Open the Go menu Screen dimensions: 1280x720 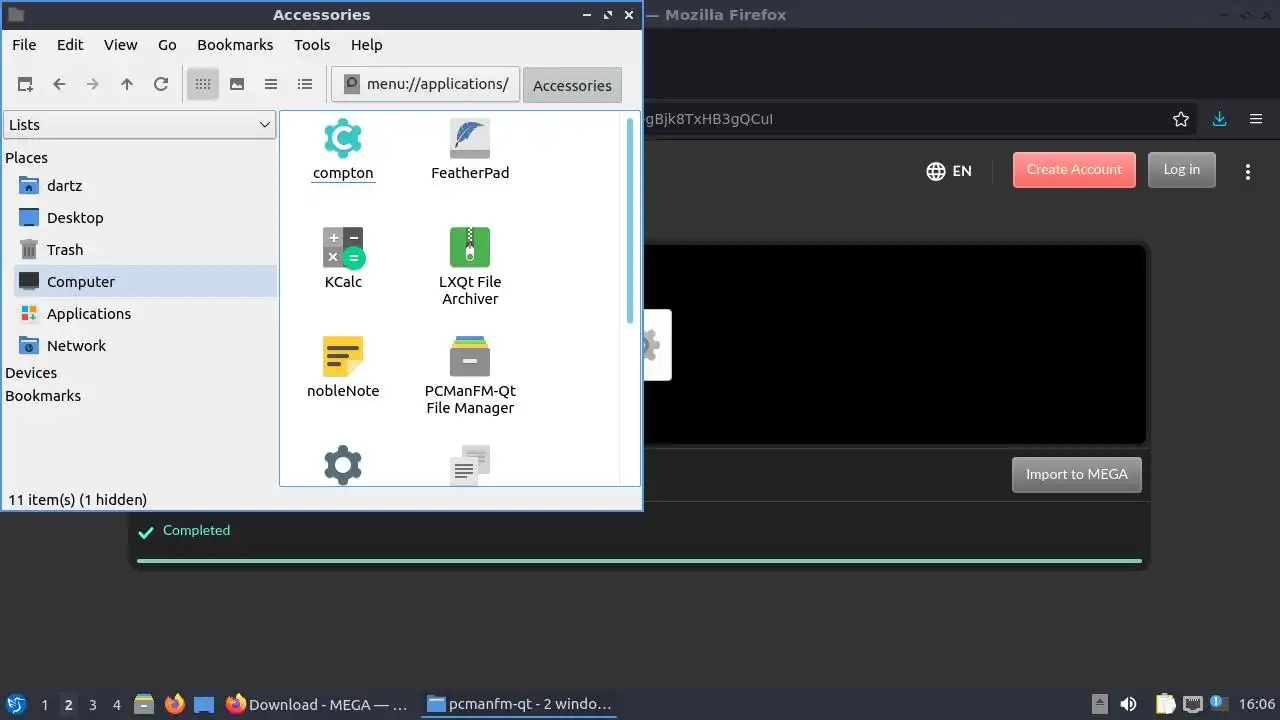tap(167, 45)
